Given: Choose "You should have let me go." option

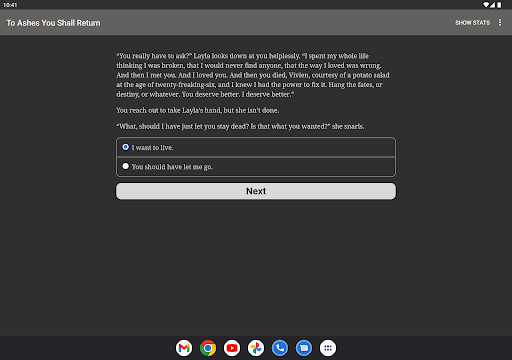Looking at the screenshot, I should click(x=256, y=167).
